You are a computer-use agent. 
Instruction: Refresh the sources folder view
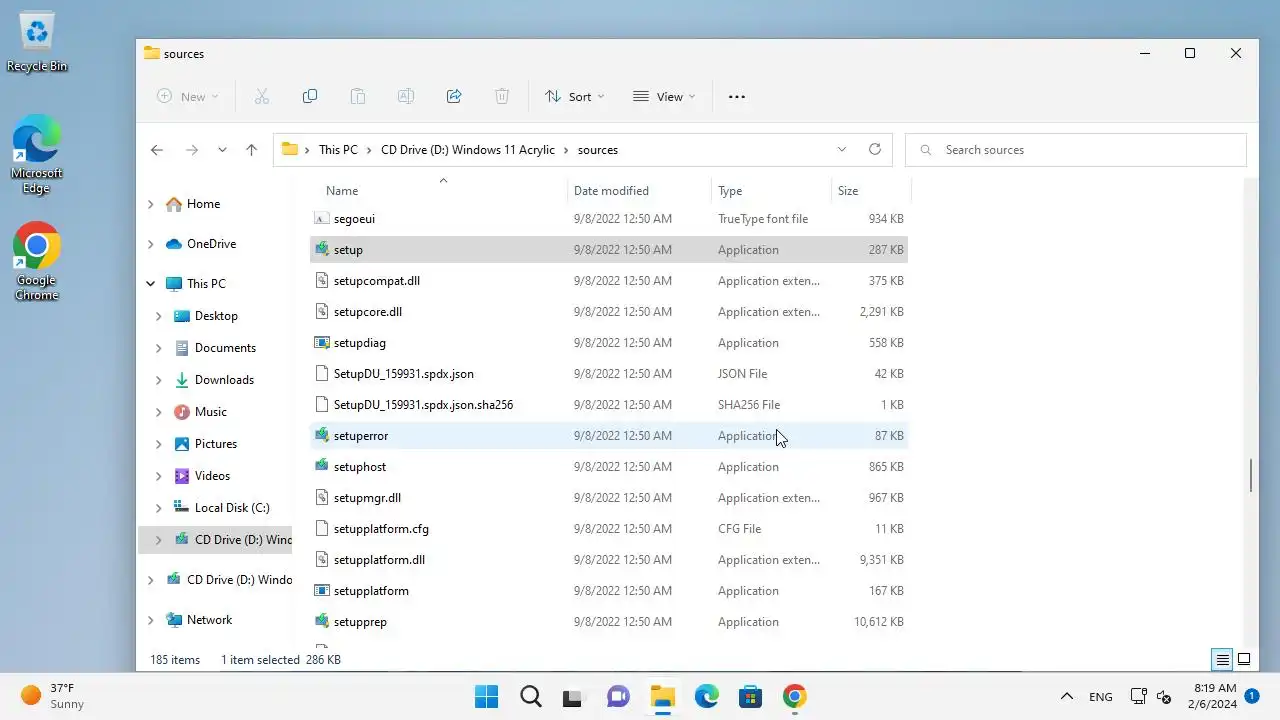pyautogui.click(x=875, y=149)
